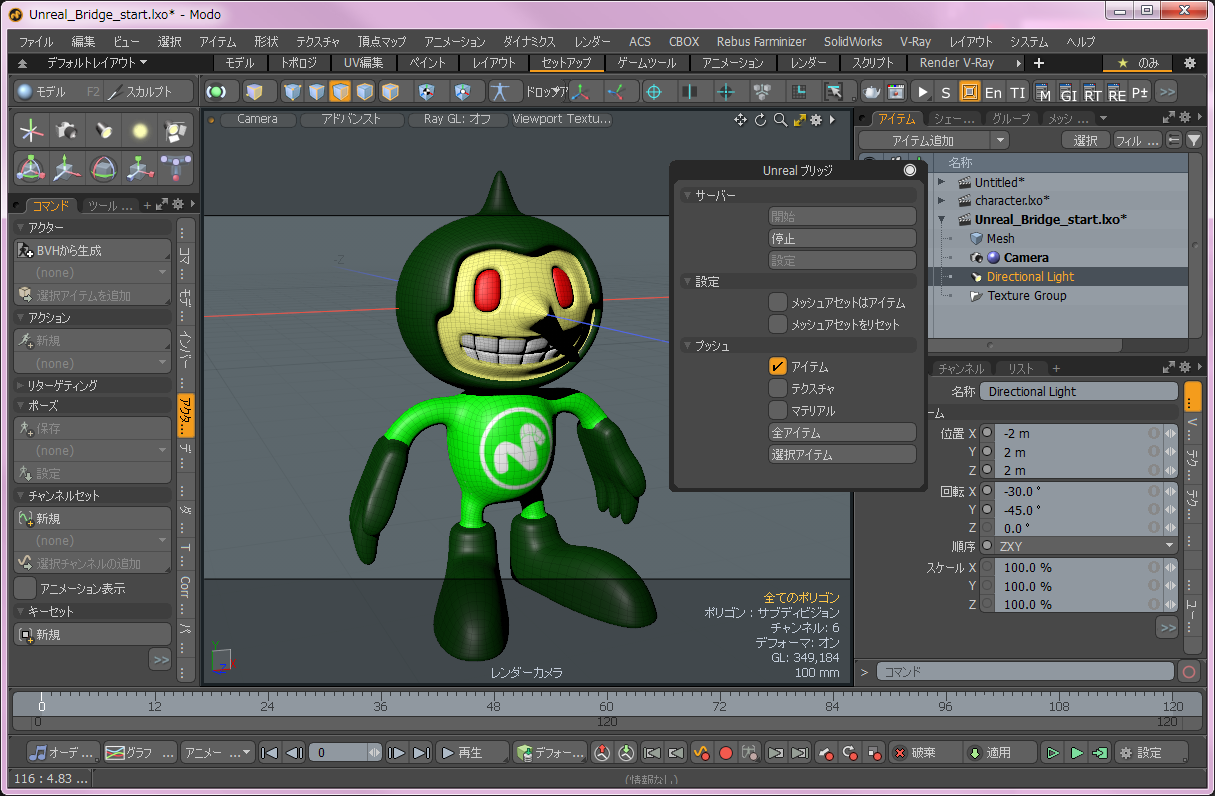Open the テクスチャ menu in the menu bar

(x=317, y=42)
